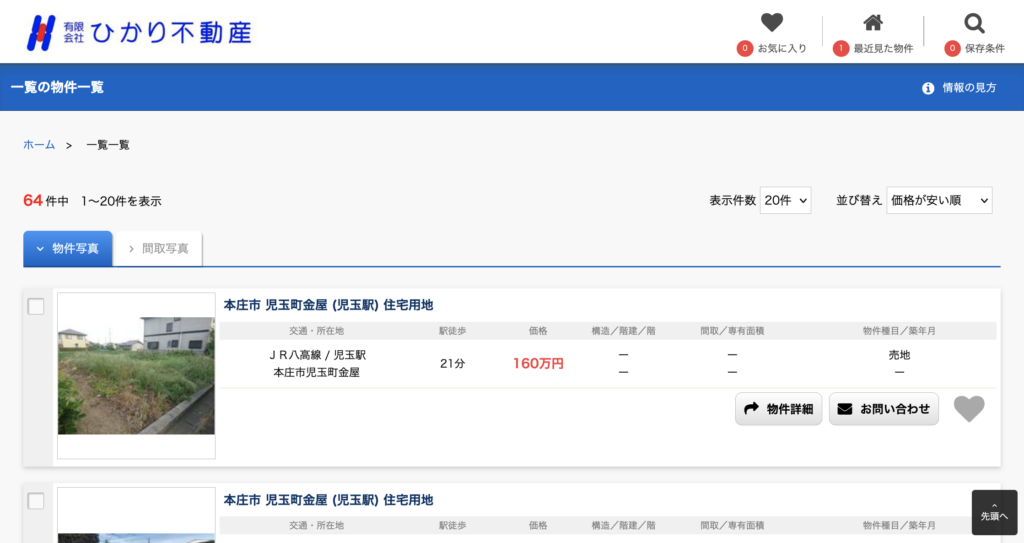Click the red 0 badge on お気に入り
1024x543 pixels.
click(744, 48)
